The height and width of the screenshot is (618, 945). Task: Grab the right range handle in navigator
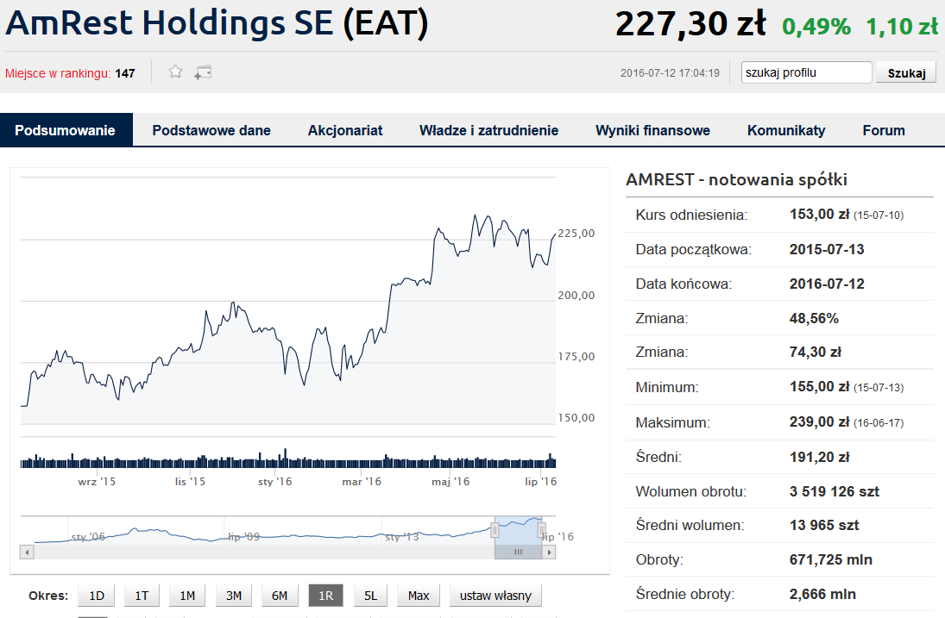tap(541, 530)
